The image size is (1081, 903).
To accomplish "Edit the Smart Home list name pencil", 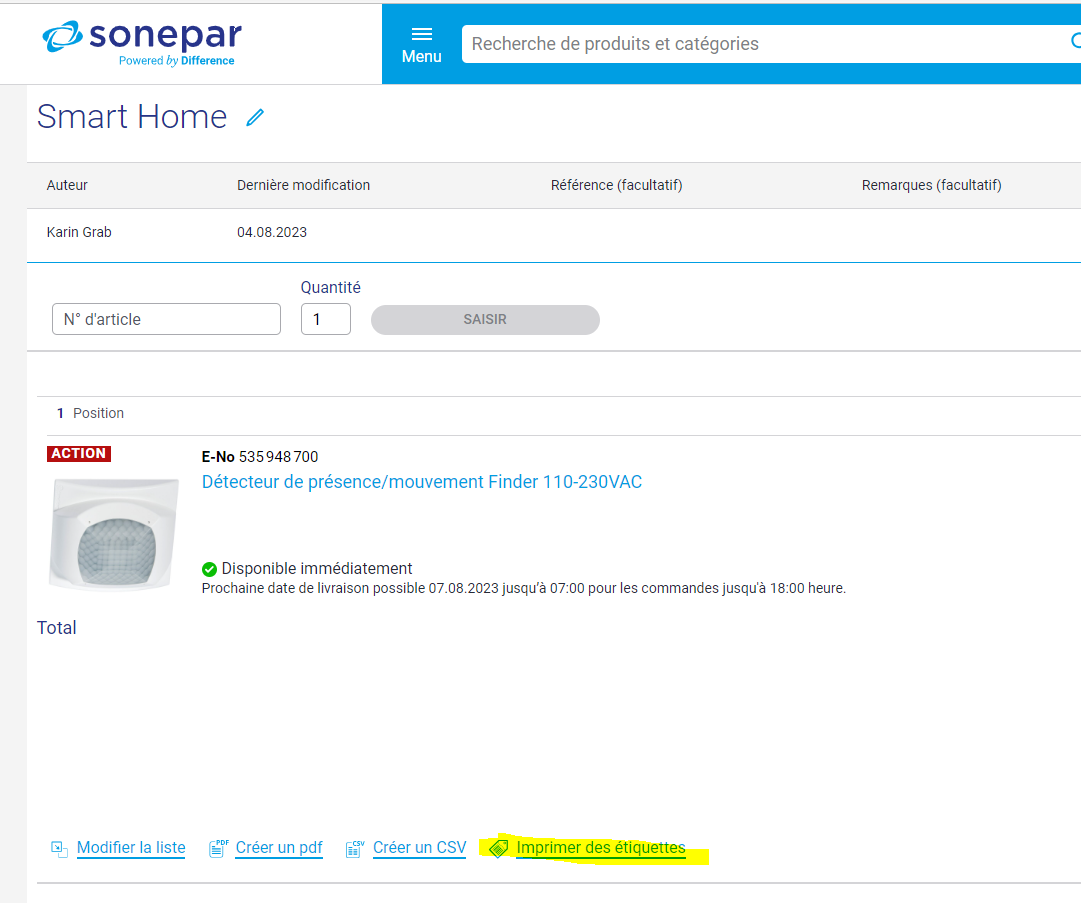I will click(x=255, y=118).
